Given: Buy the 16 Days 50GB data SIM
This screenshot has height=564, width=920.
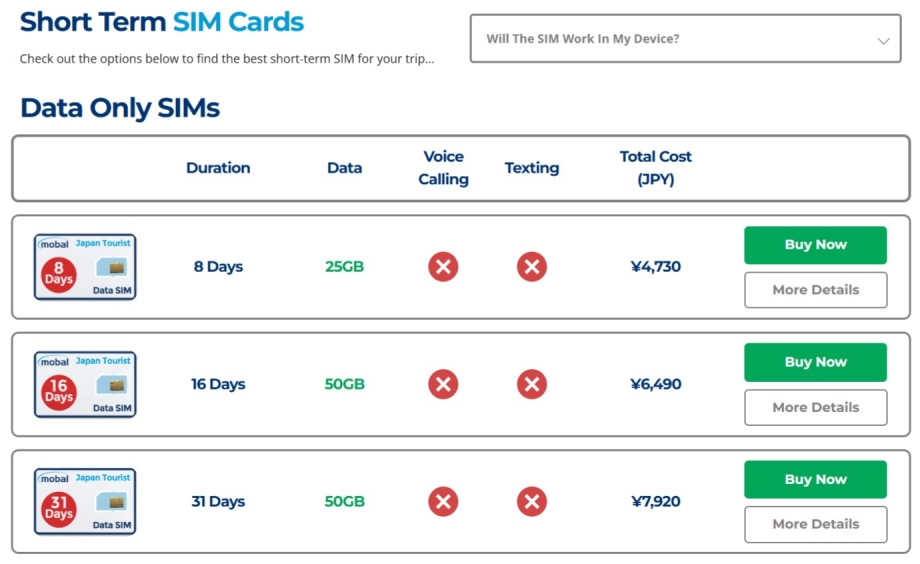Looking at the screenshot, I should pyautogui.click(x=815, y=362).
